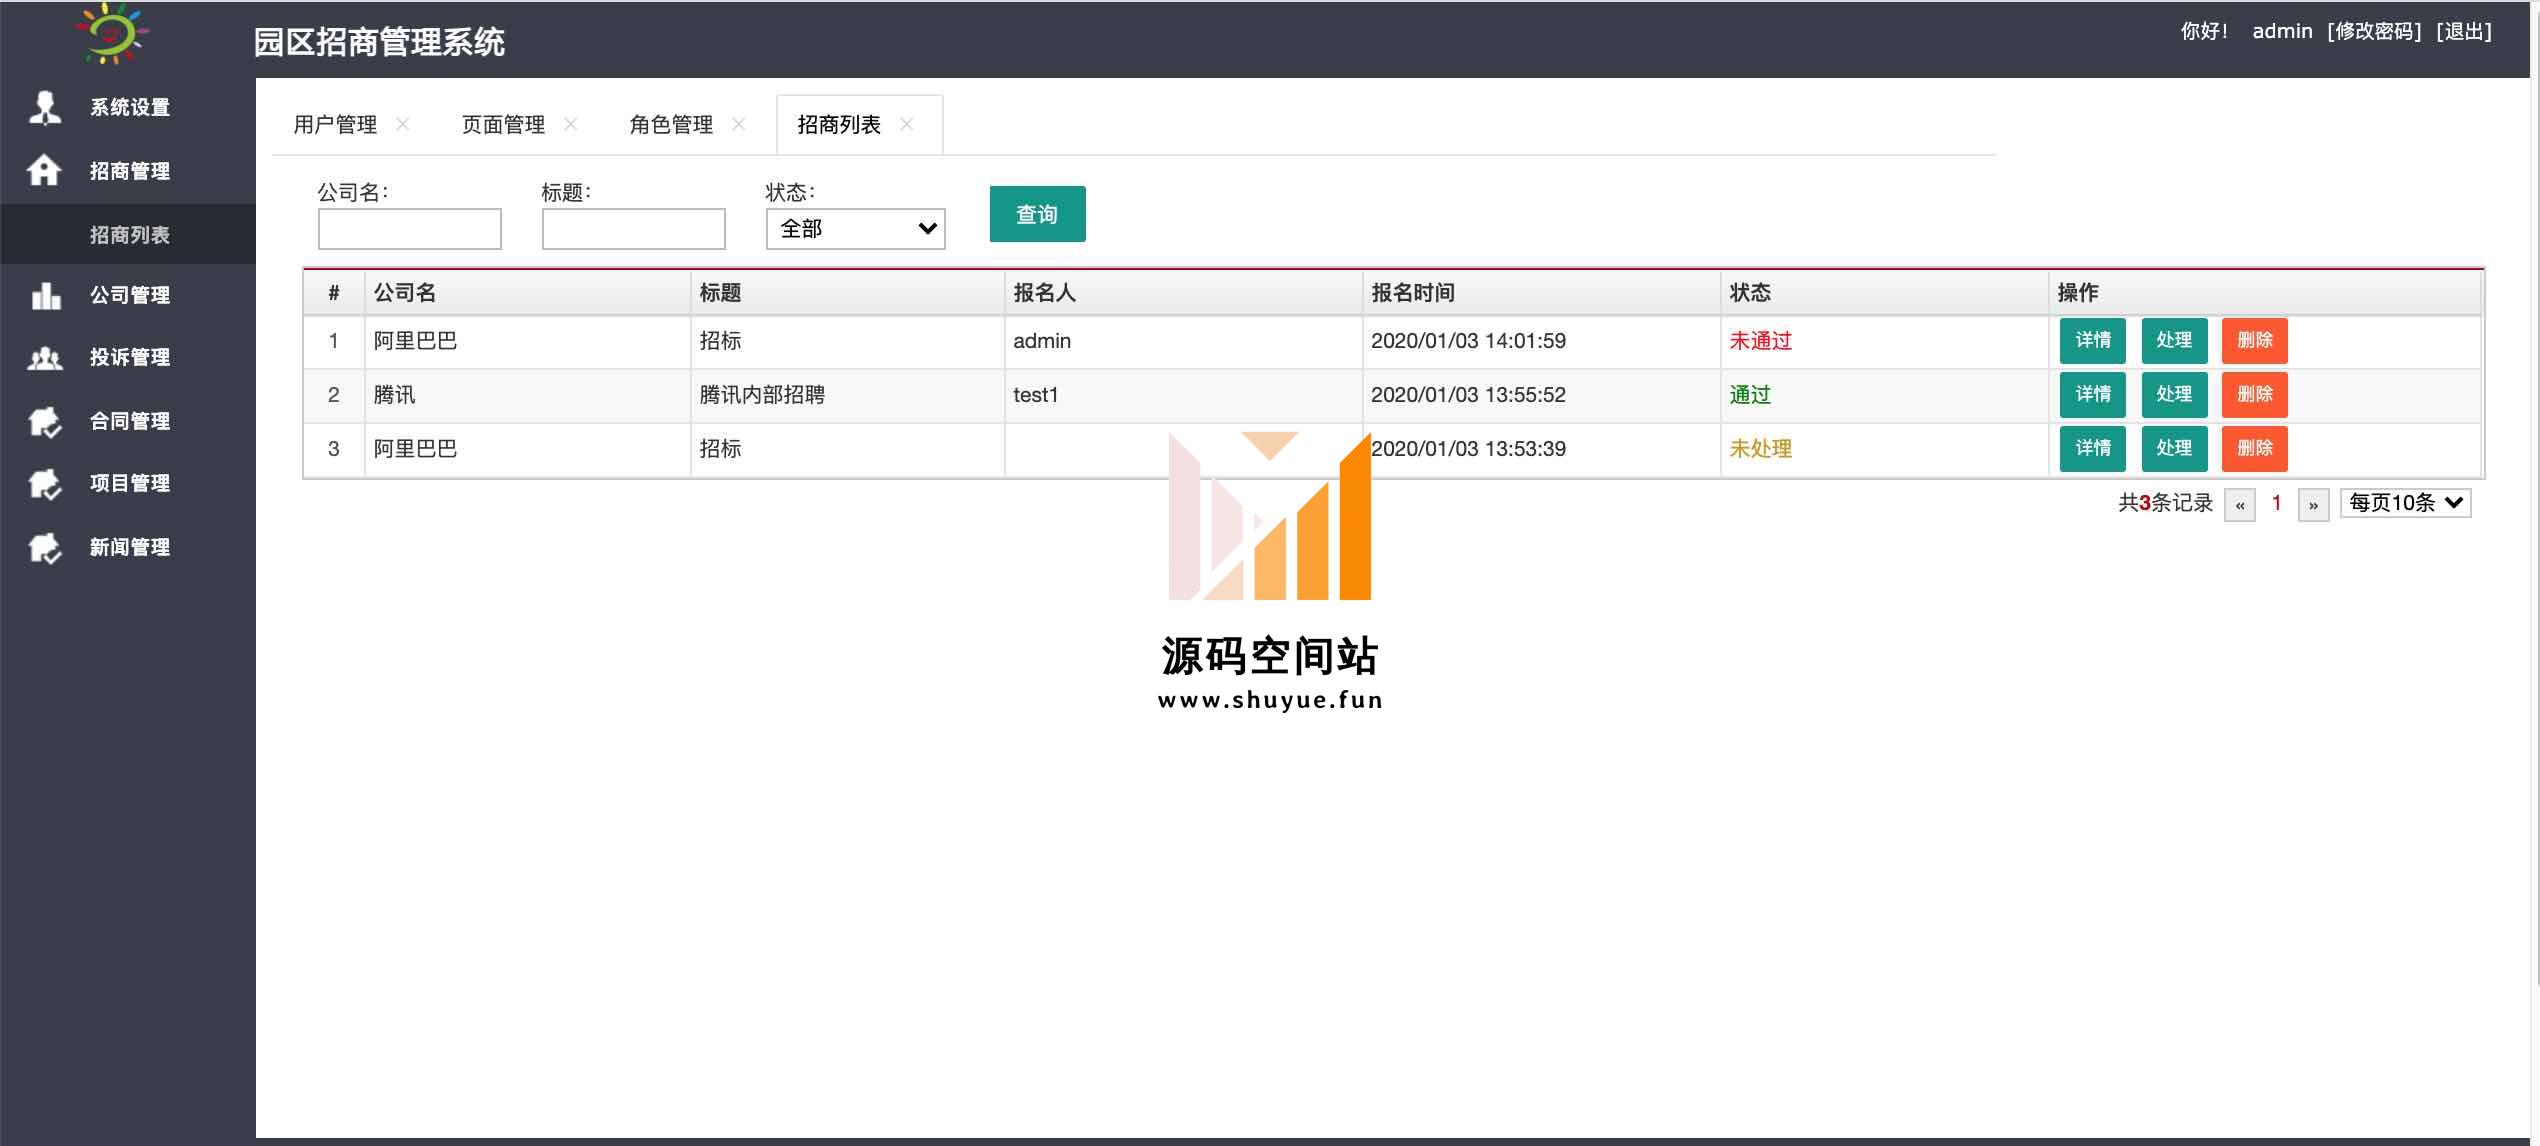This screenshot has width=2540, height=1146.
Task: Select 招商列表 in the sidebar
Action: point(129,235)
